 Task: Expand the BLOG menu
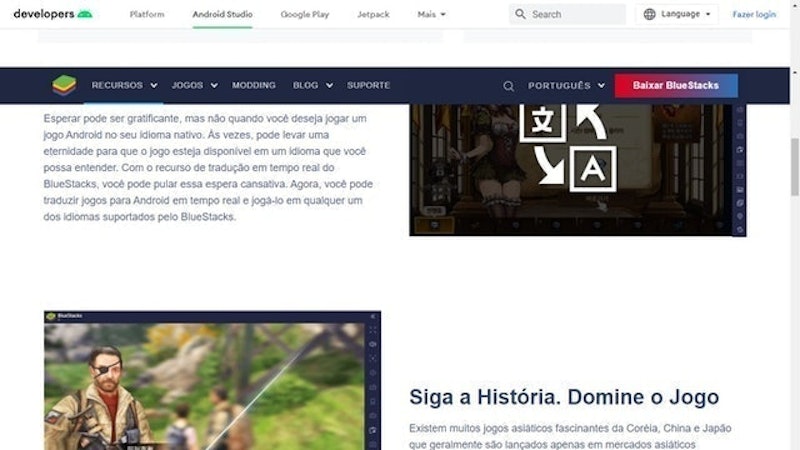tap(312, 85)
